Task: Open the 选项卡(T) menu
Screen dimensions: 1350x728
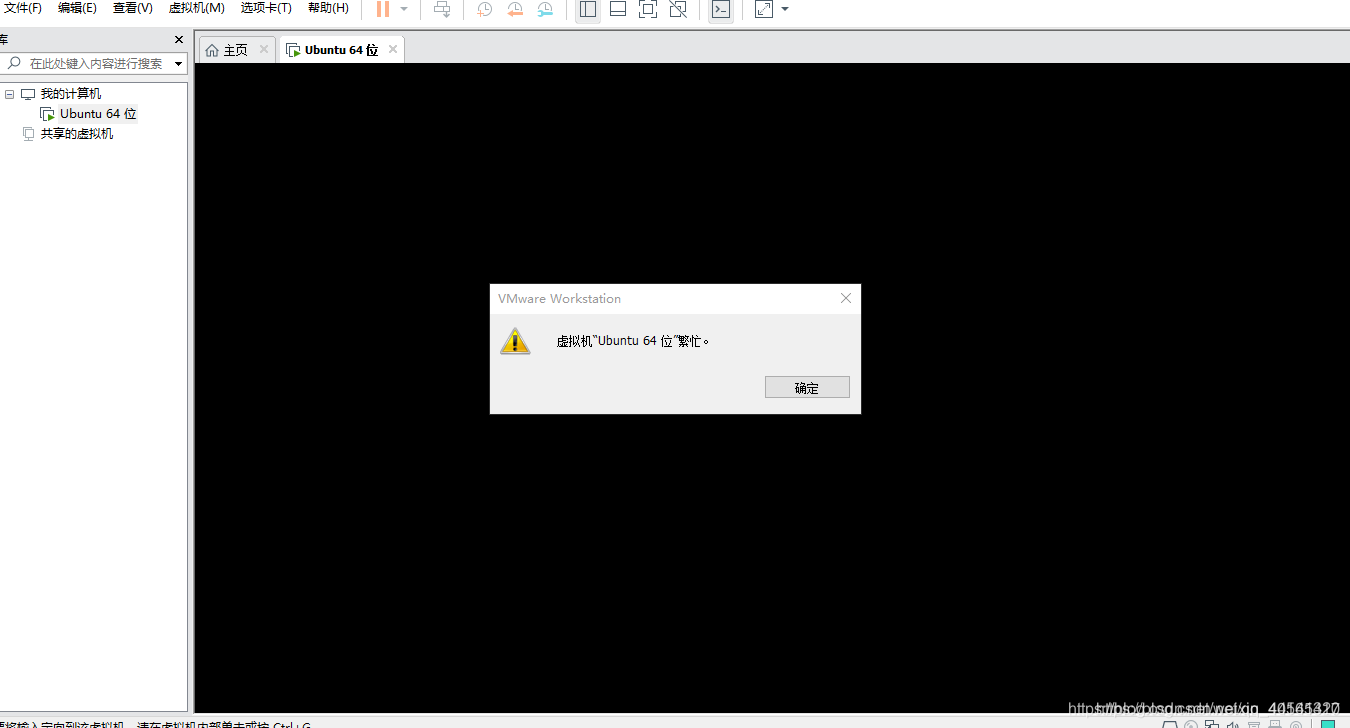Action: click(x=266, y=8)
